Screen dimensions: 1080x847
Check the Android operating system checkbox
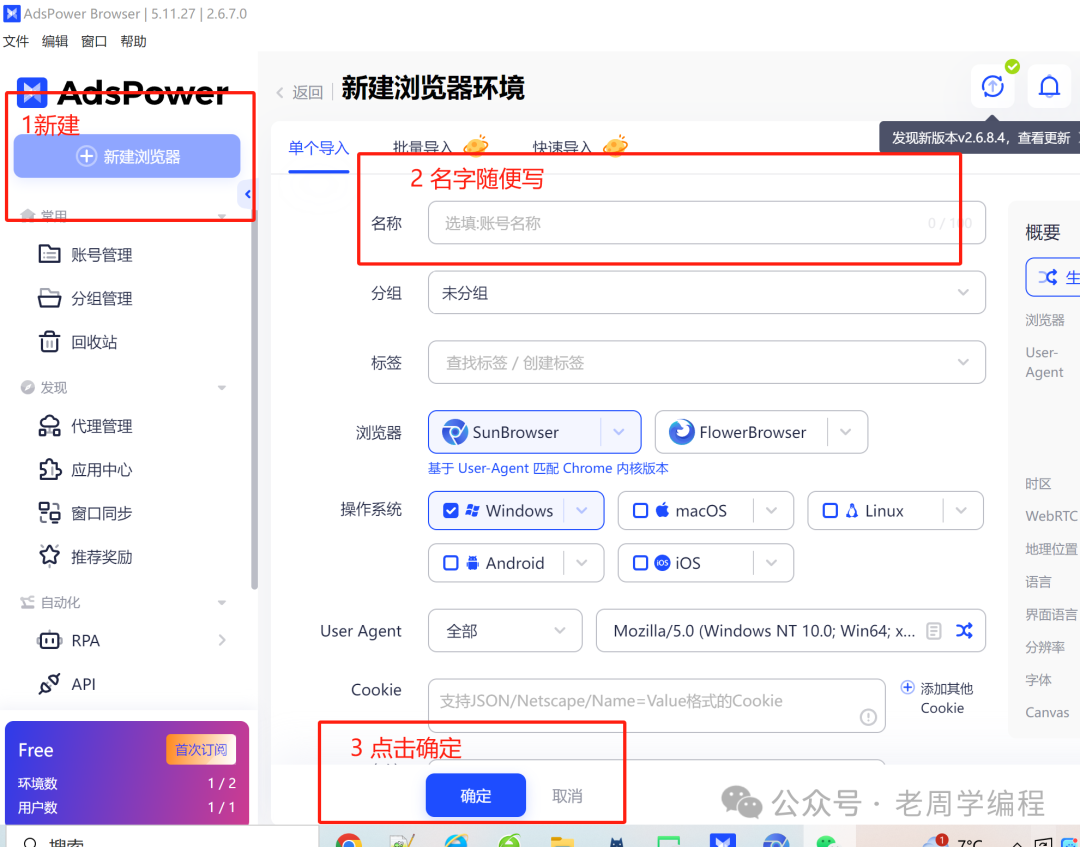[x=451, y=563]
